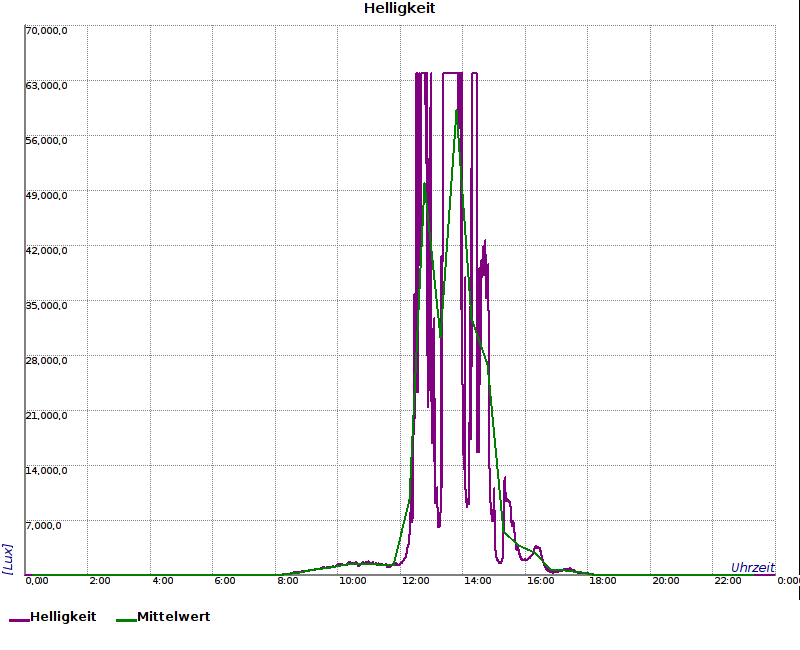
Task: Click the 63,000,0 y-axis value label
Action: click(46, 85)
